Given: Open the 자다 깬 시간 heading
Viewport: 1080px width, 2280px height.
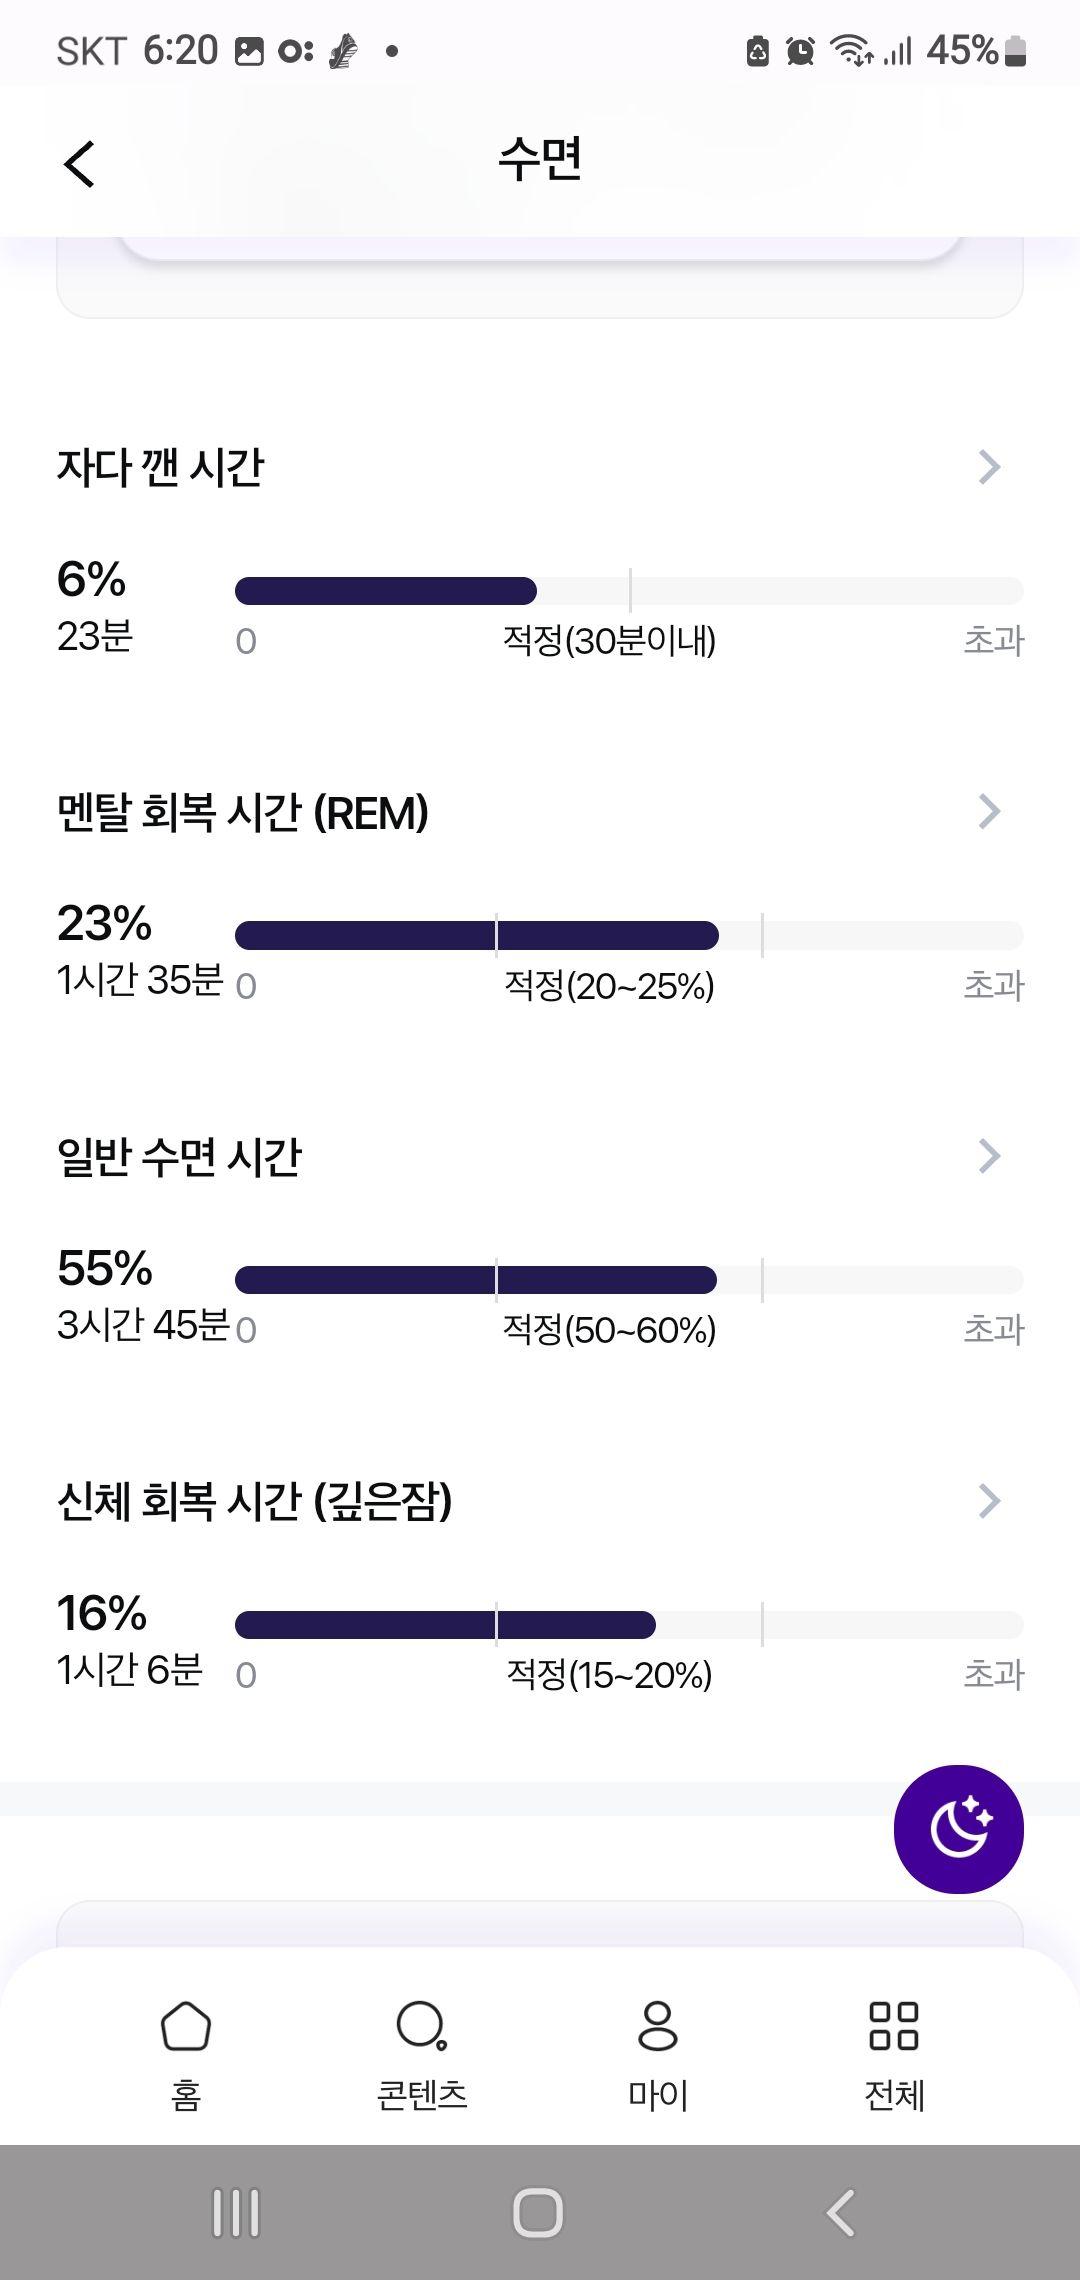Looking at the screenshot, I should point(160,467).
